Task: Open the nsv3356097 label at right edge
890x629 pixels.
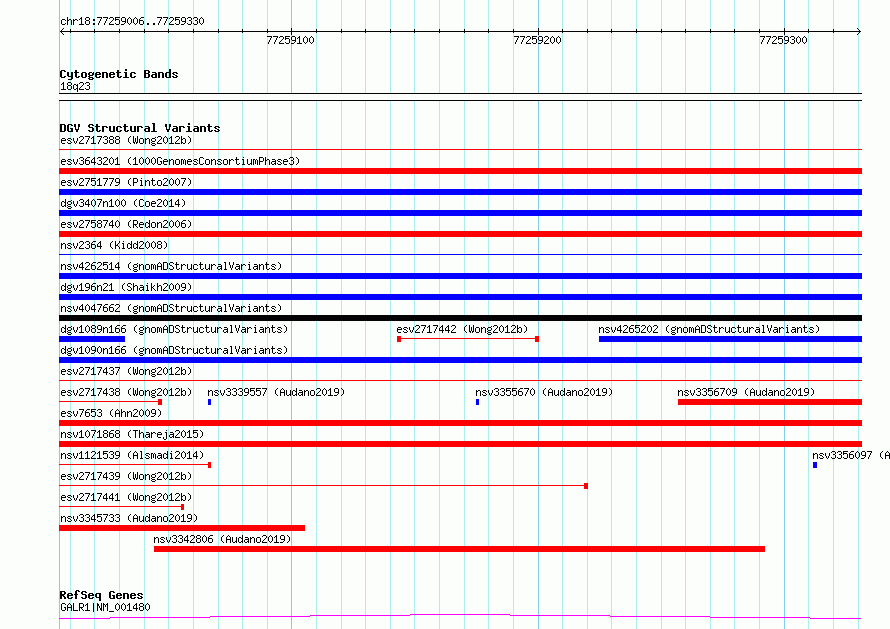Action: point(851,455)
